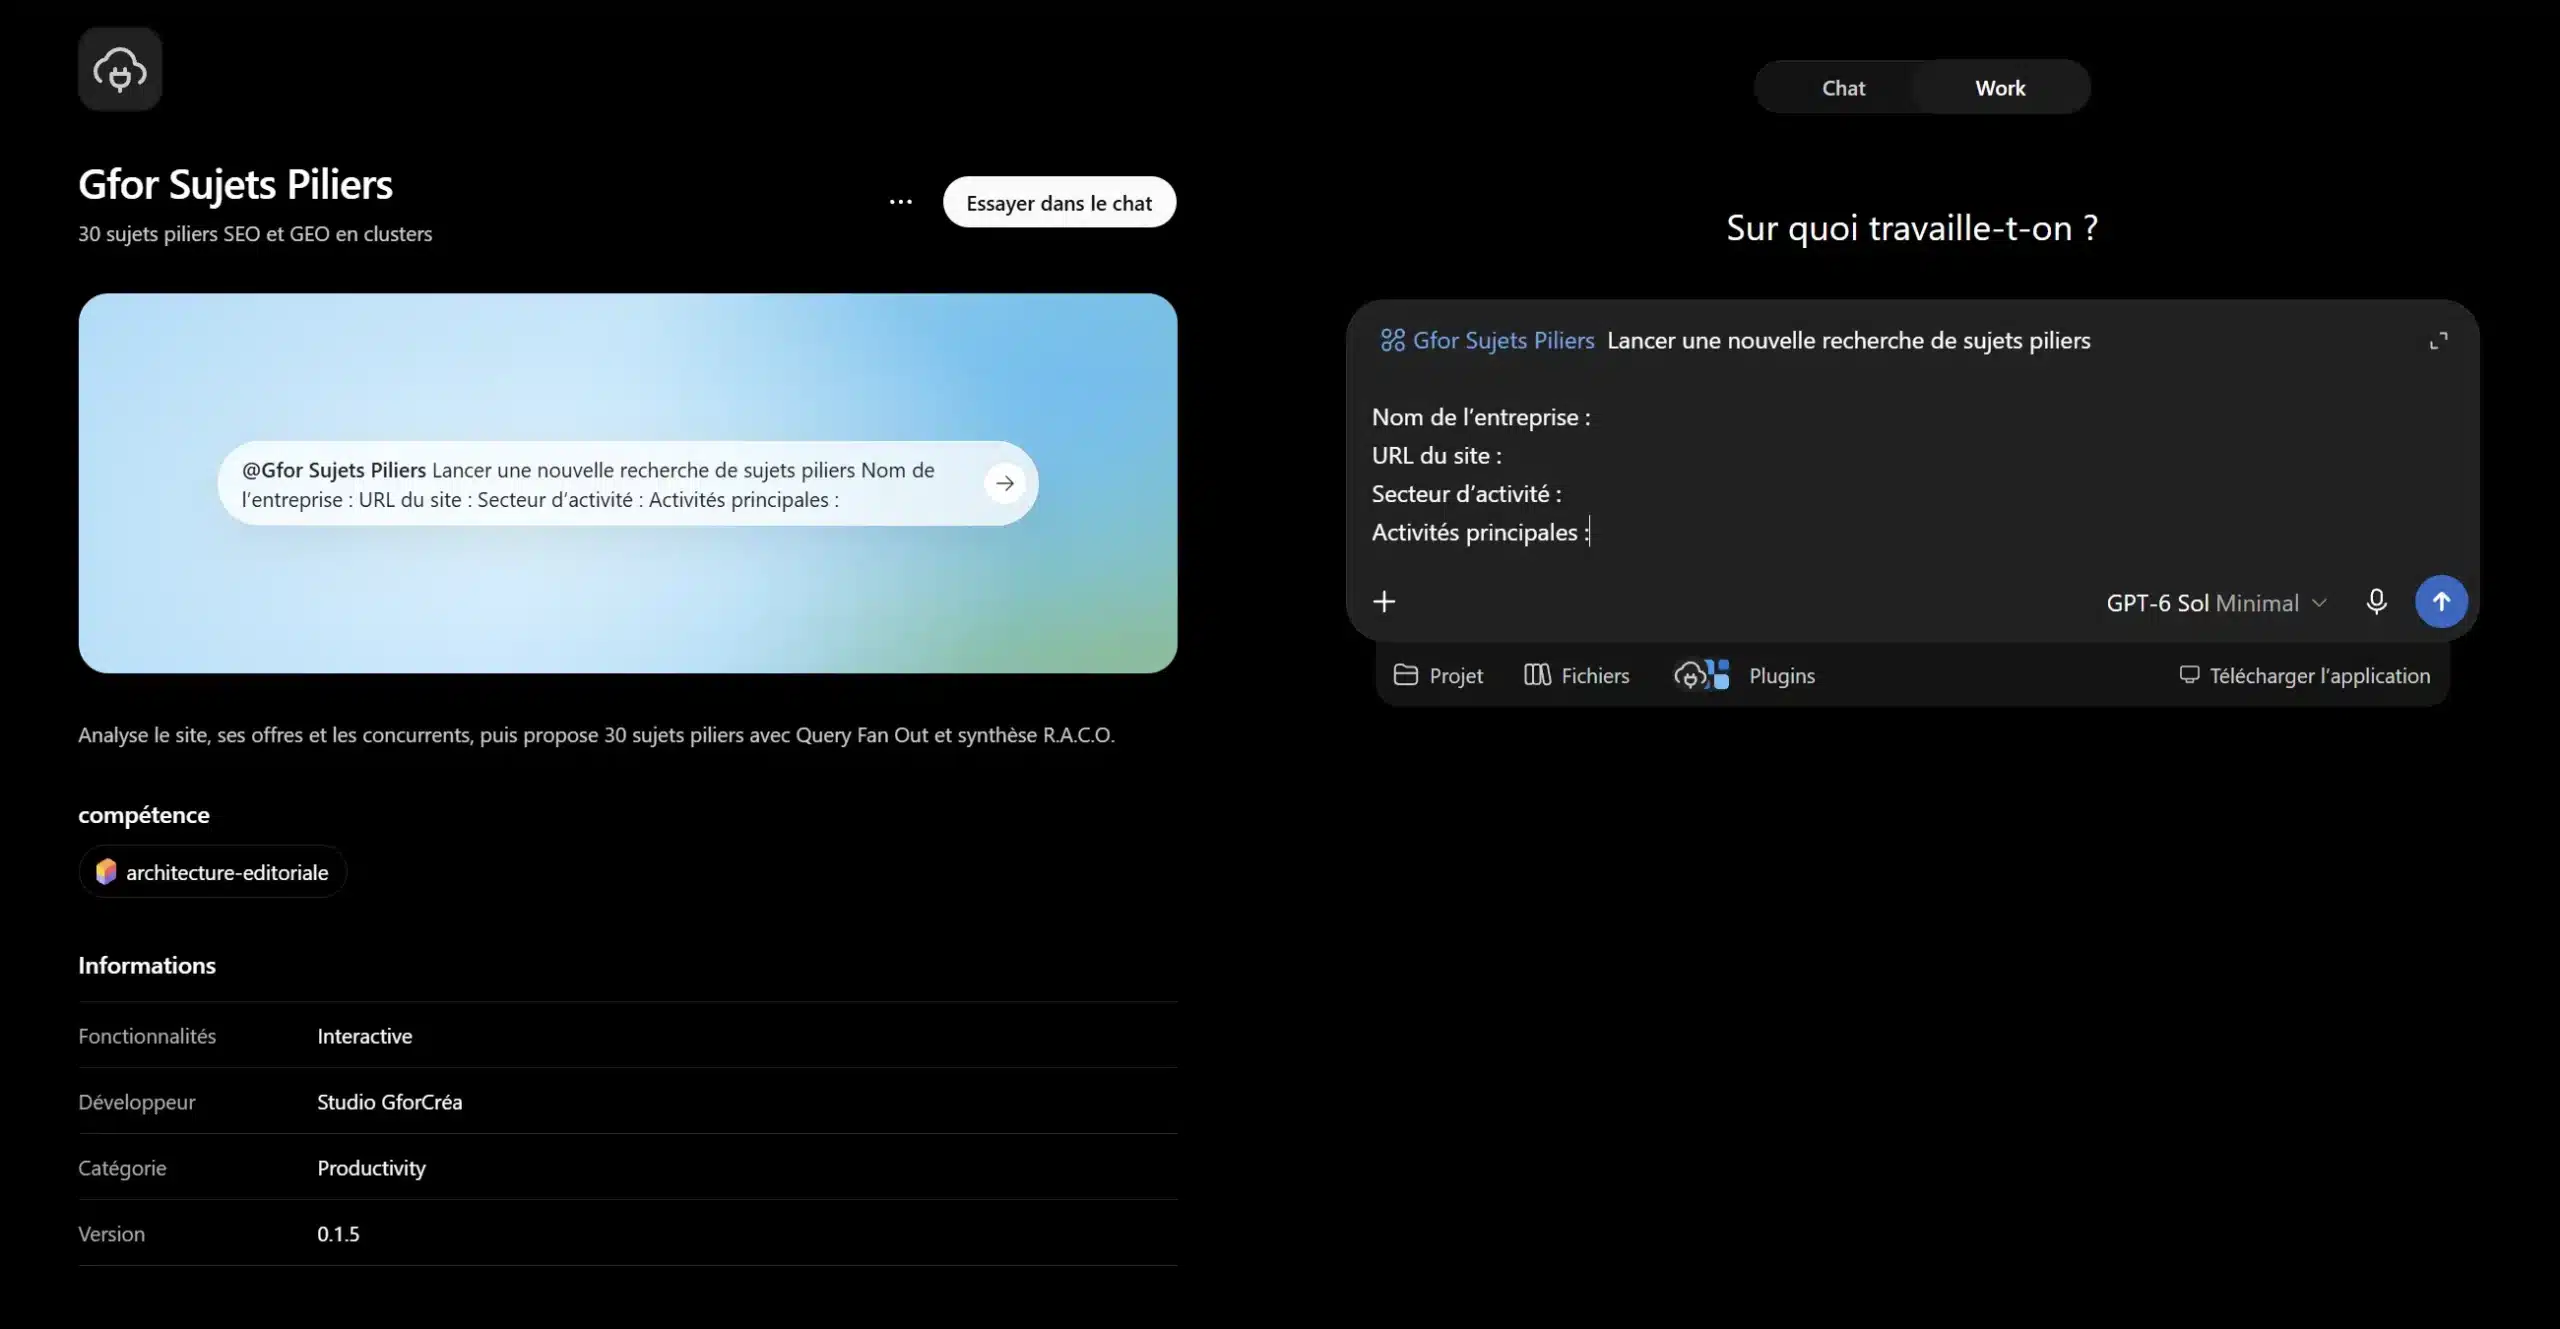Click the plus attach button
Viewport: 2560px width, 1329px height.
click(1384, 601)
